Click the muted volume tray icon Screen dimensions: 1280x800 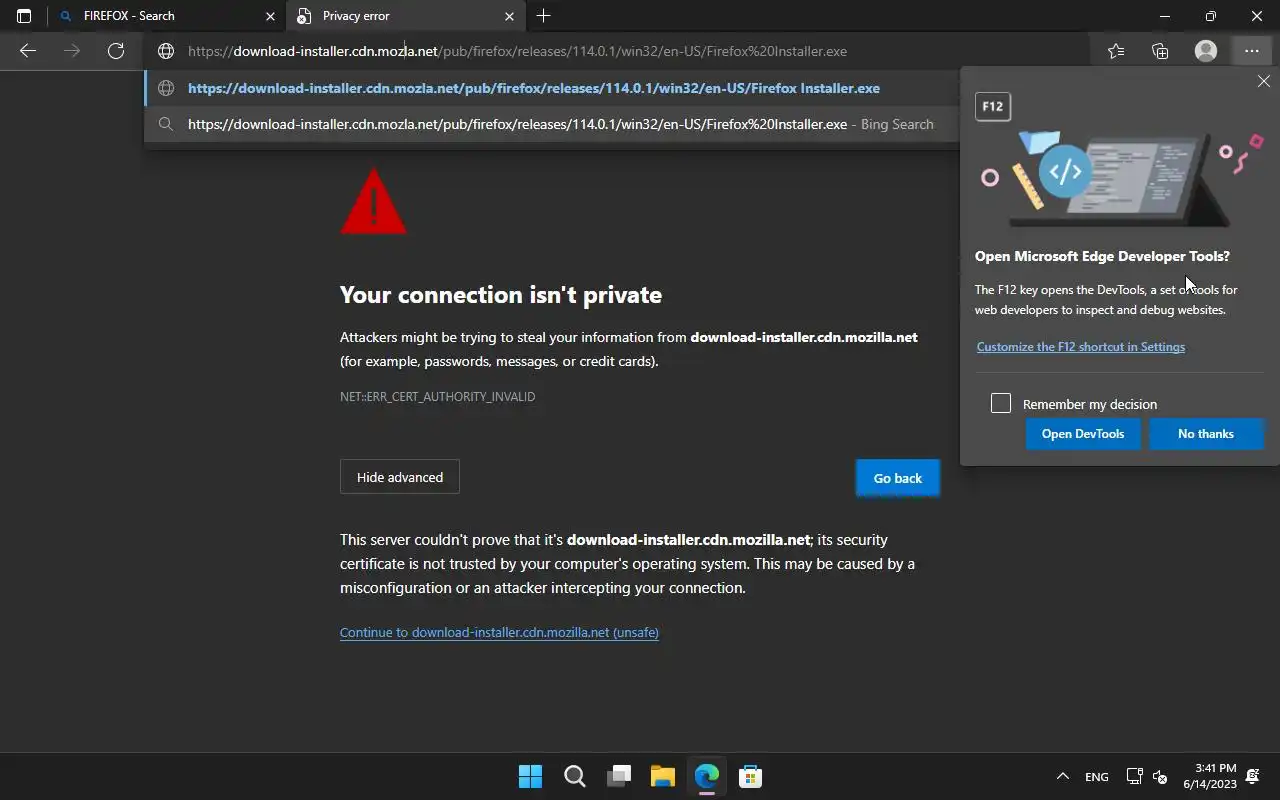(1160, 776)
